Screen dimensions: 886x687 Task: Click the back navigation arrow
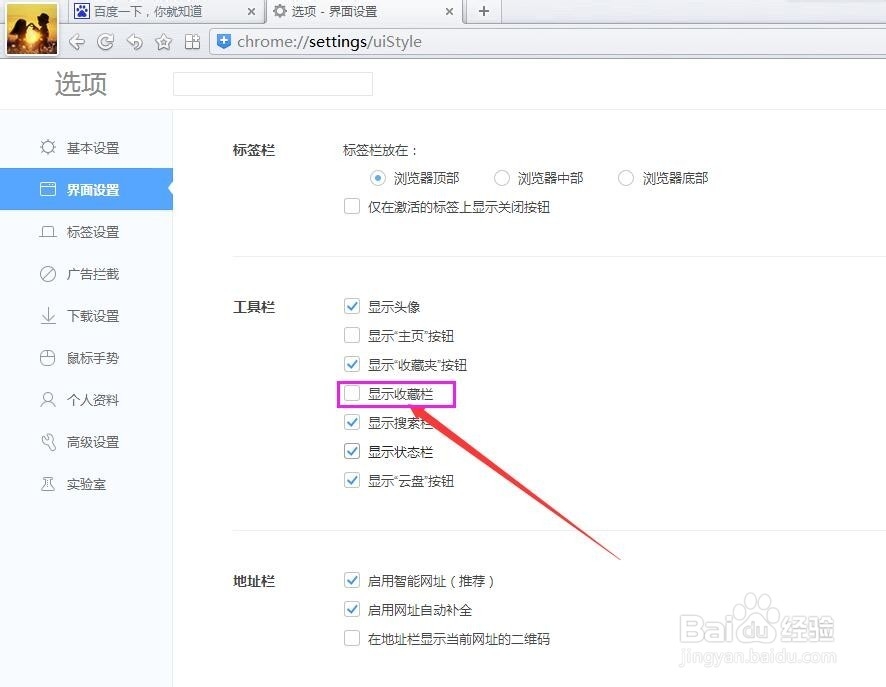click(77, 42)
